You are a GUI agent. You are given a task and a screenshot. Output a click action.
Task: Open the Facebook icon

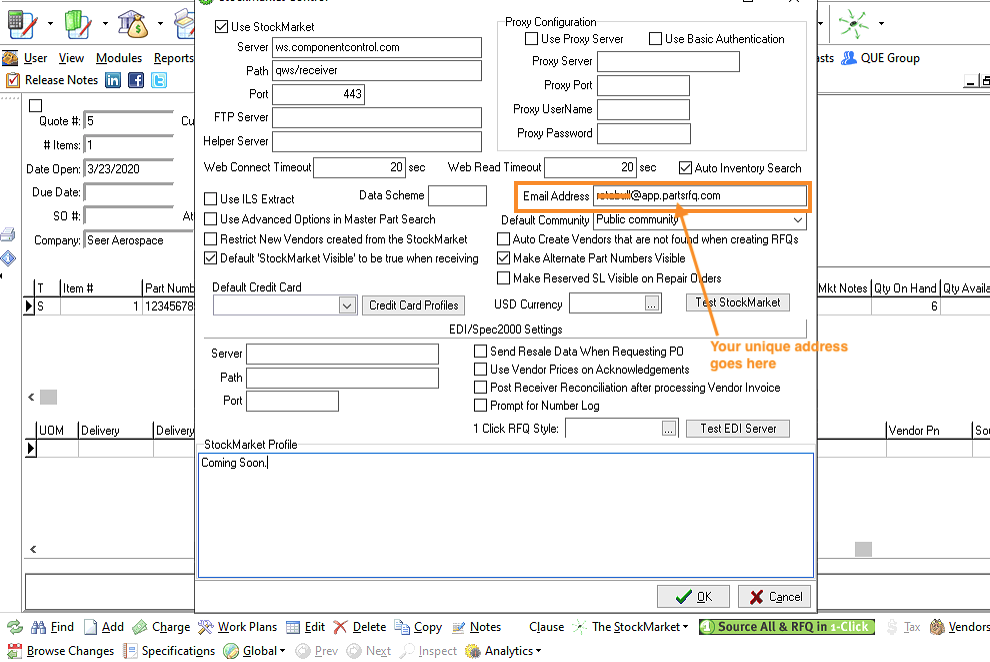tap(136, 80)
